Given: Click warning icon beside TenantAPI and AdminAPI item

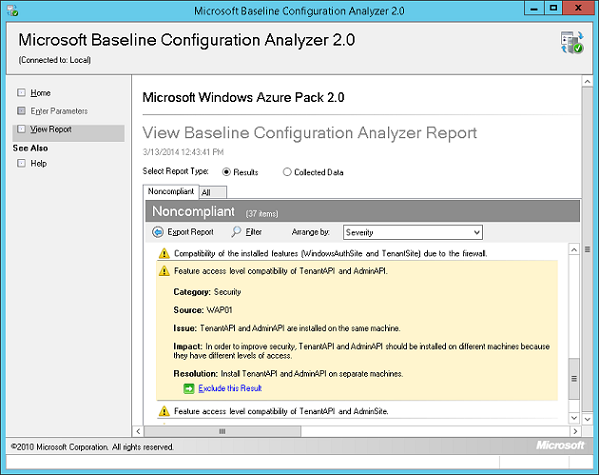Looking at the screenshot, I should (164, 271).
